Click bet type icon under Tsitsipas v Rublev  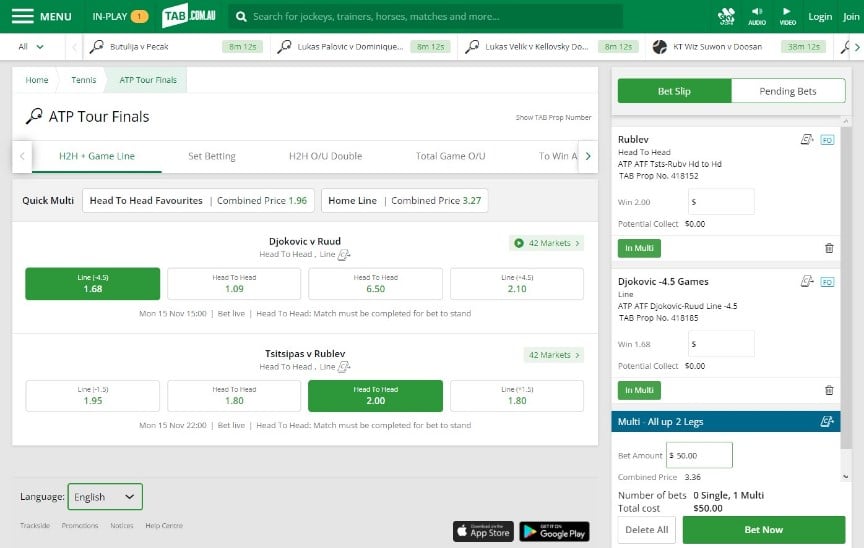click(x=344, y=367)
